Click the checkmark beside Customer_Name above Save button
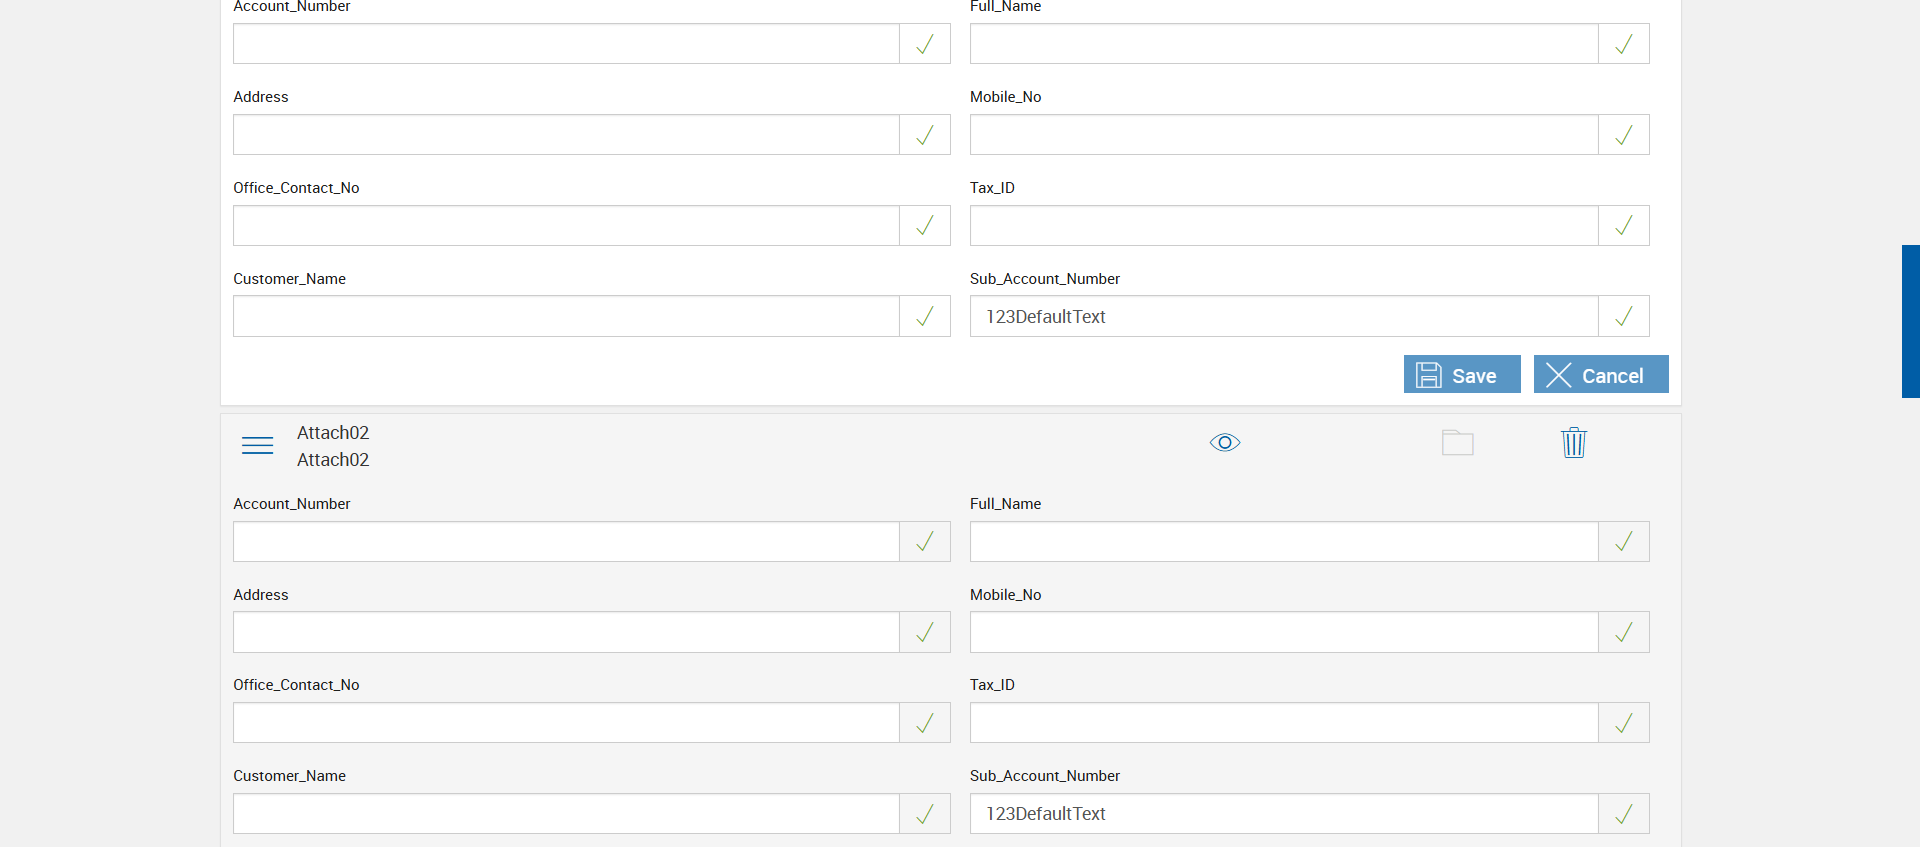 (924, 317)
